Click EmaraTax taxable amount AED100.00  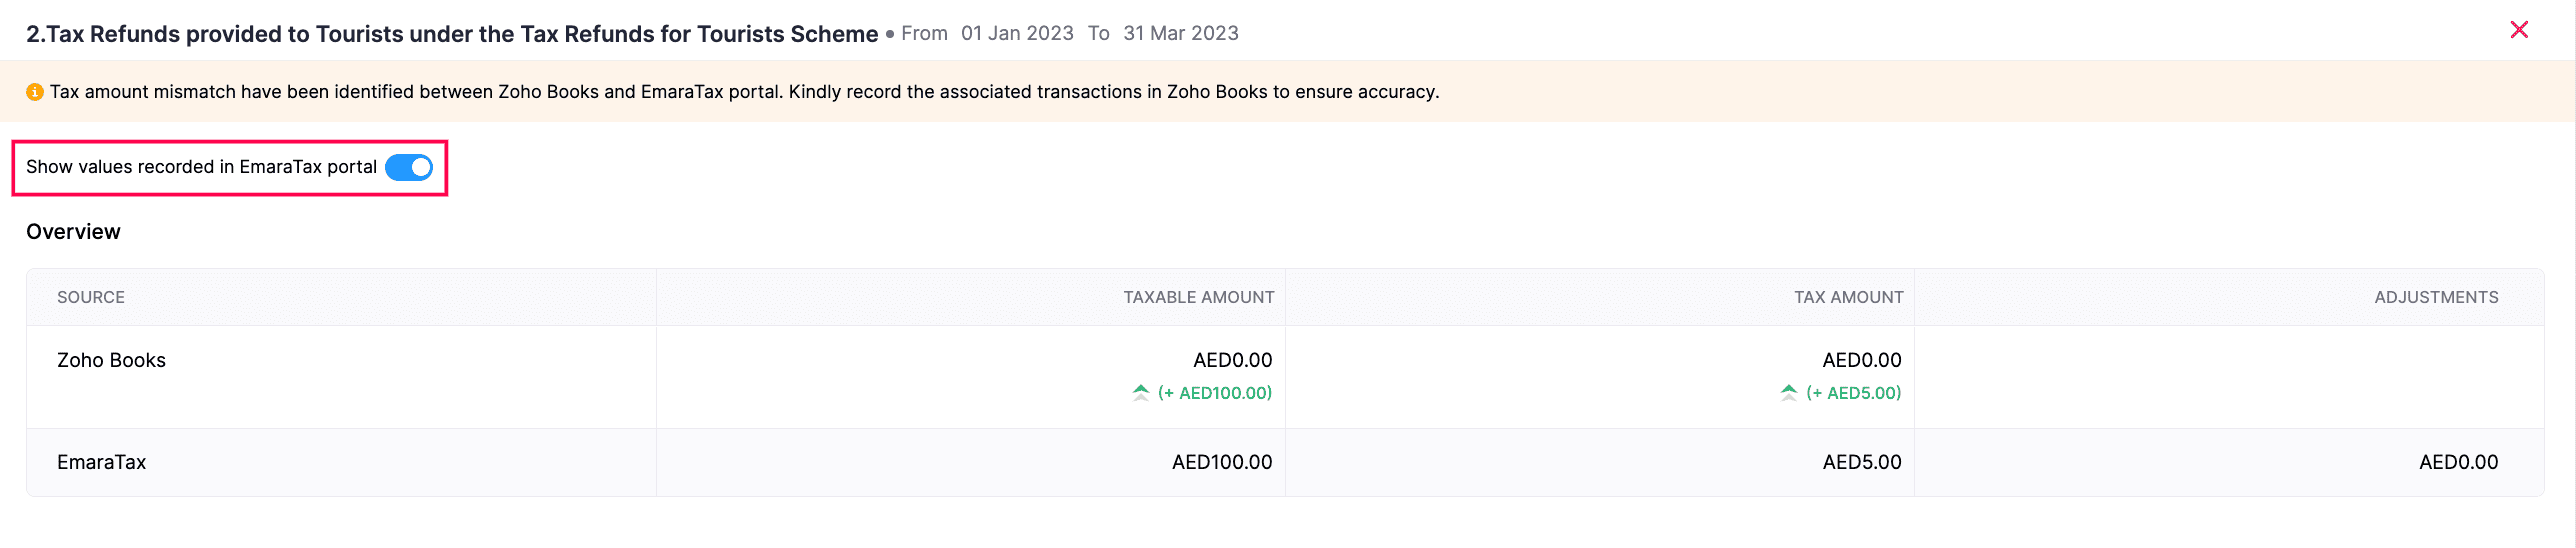(x=1222, y=462)
